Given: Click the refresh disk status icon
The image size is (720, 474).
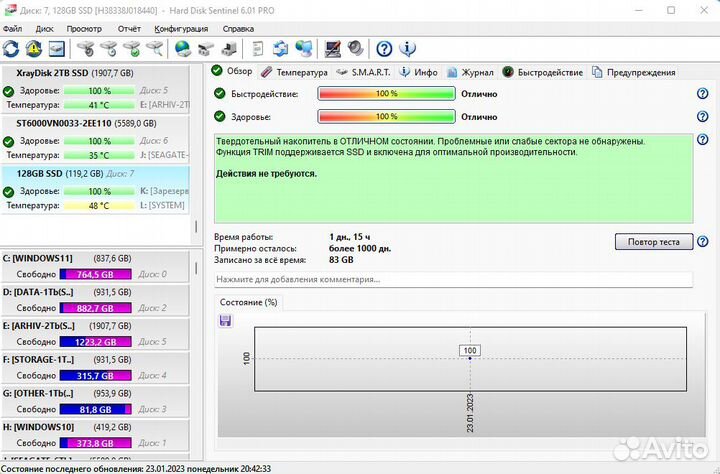Looking at the screenshot, I should click(11, 48).
